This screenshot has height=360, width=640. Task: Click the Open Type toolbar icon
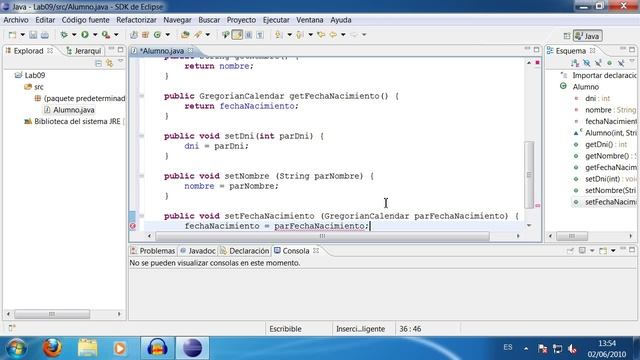[185, 35]
